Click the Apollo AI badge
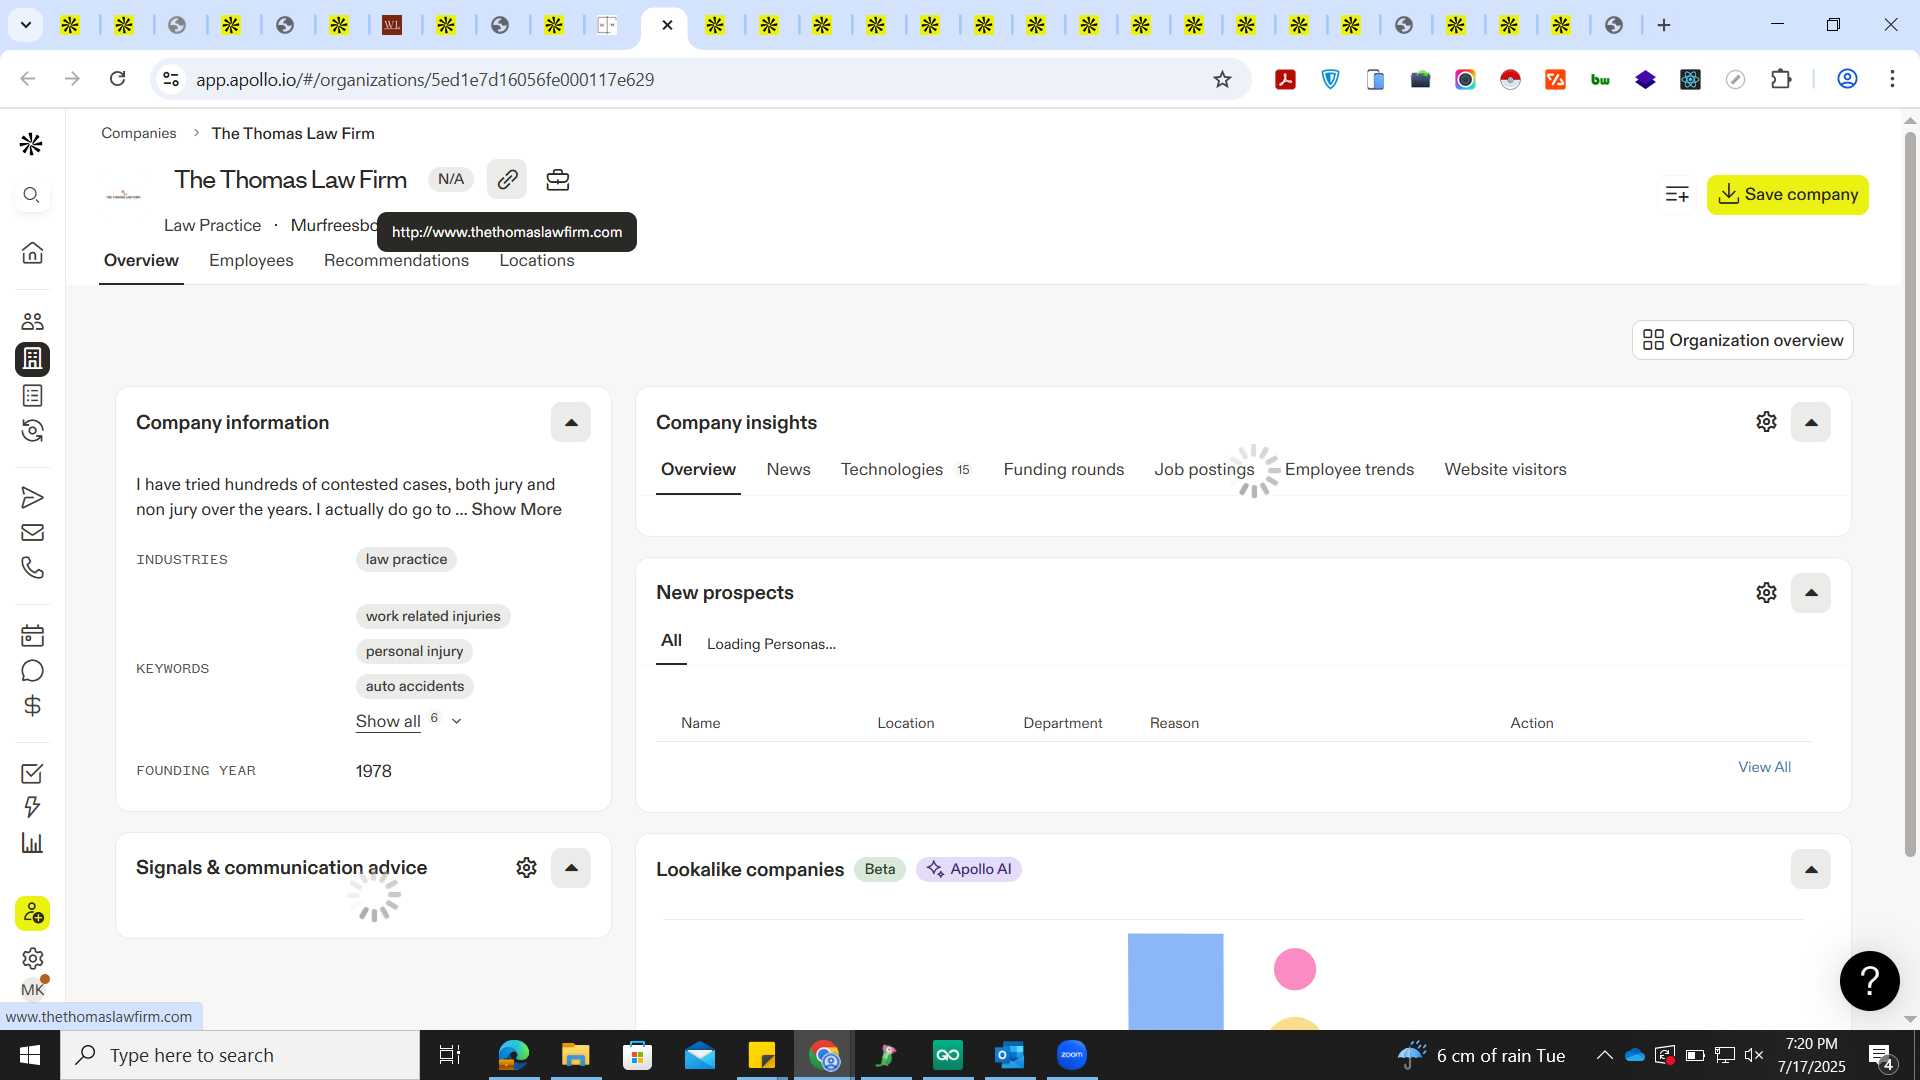This screenshot has width=1920, height=1080. [968, 869]
